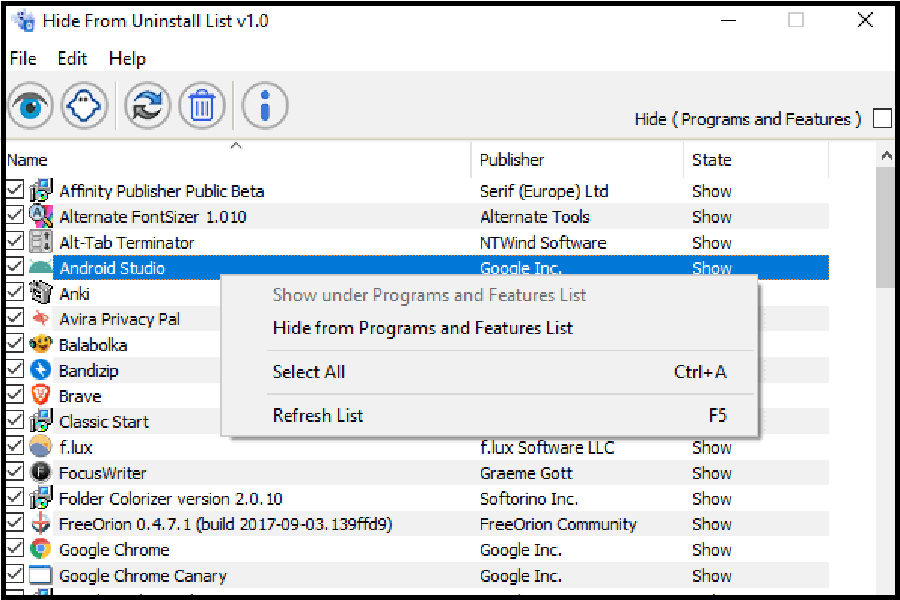This screenshot has width=900, height=600.
Task: Open the info (about) toolbar icon
Action: pyautogui.click(x=265, y=105)
